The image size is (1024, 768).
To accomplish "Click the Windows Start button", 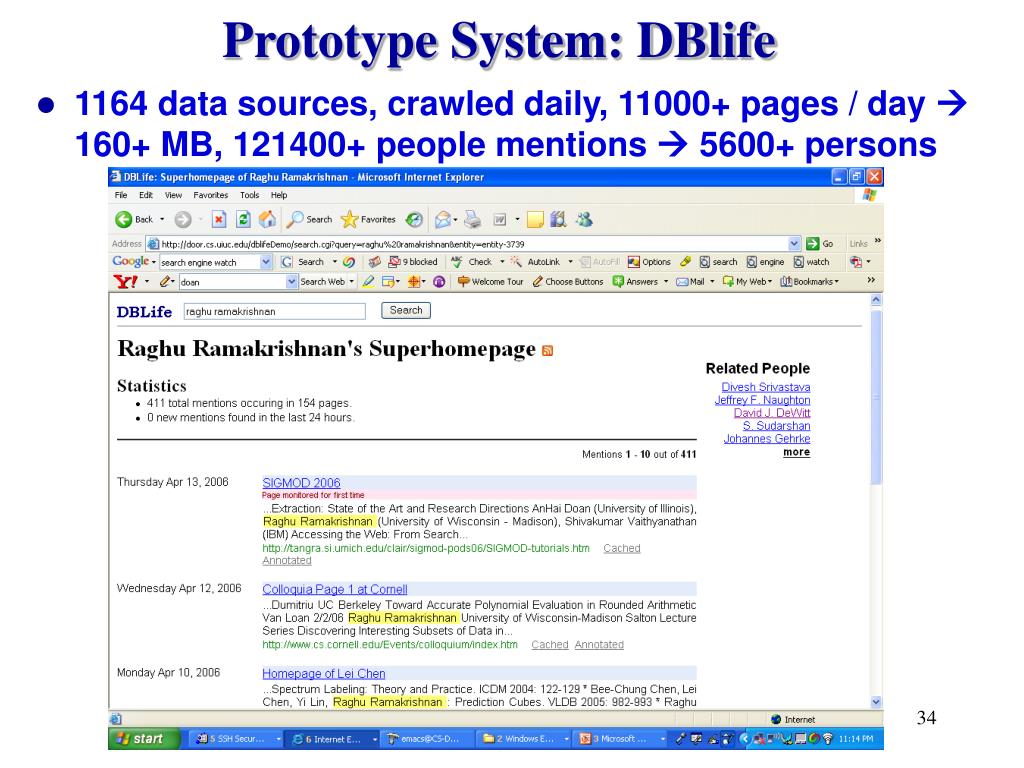I will (x=143, y=739).
